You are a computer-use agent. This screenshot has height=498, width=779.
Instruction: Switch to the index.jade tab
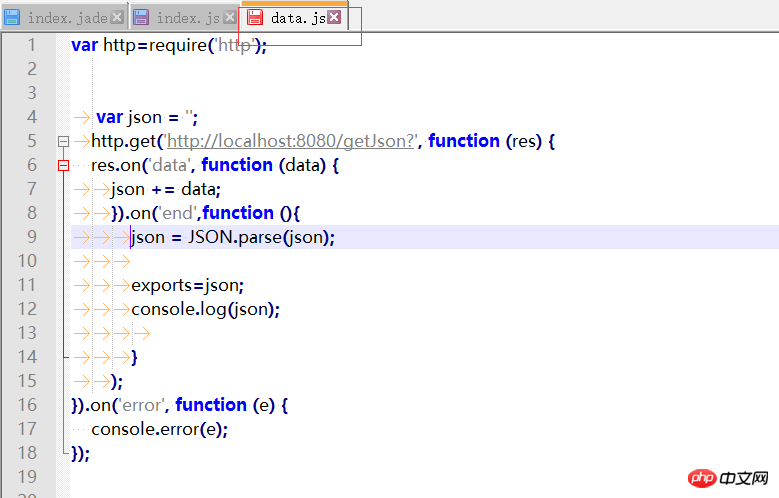tap(64, 17)
